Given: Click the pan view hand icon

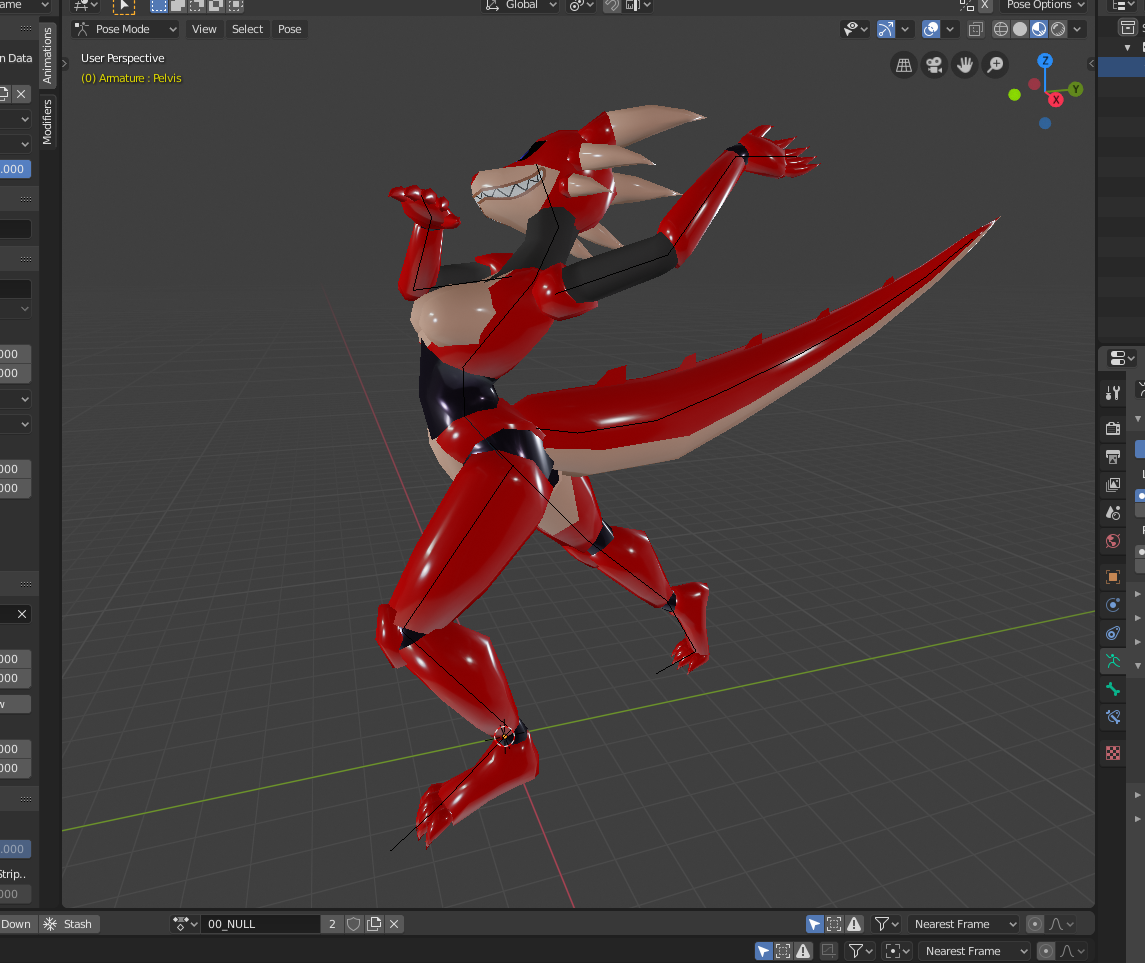Looking at the screenshot, I should tap(965, 65).
